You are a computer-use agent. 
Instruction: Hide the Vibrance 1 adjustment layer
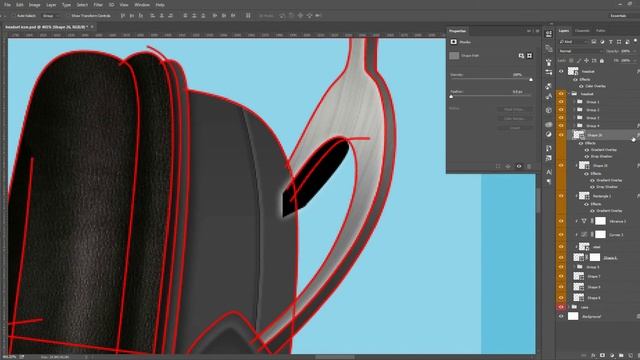click(561, 221)
